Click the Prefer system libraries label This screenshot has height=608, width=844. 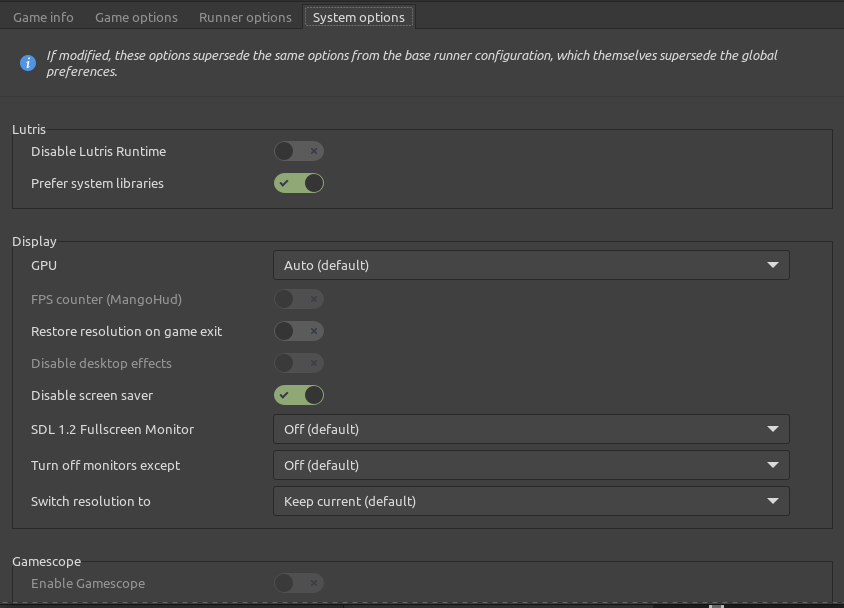97,183
